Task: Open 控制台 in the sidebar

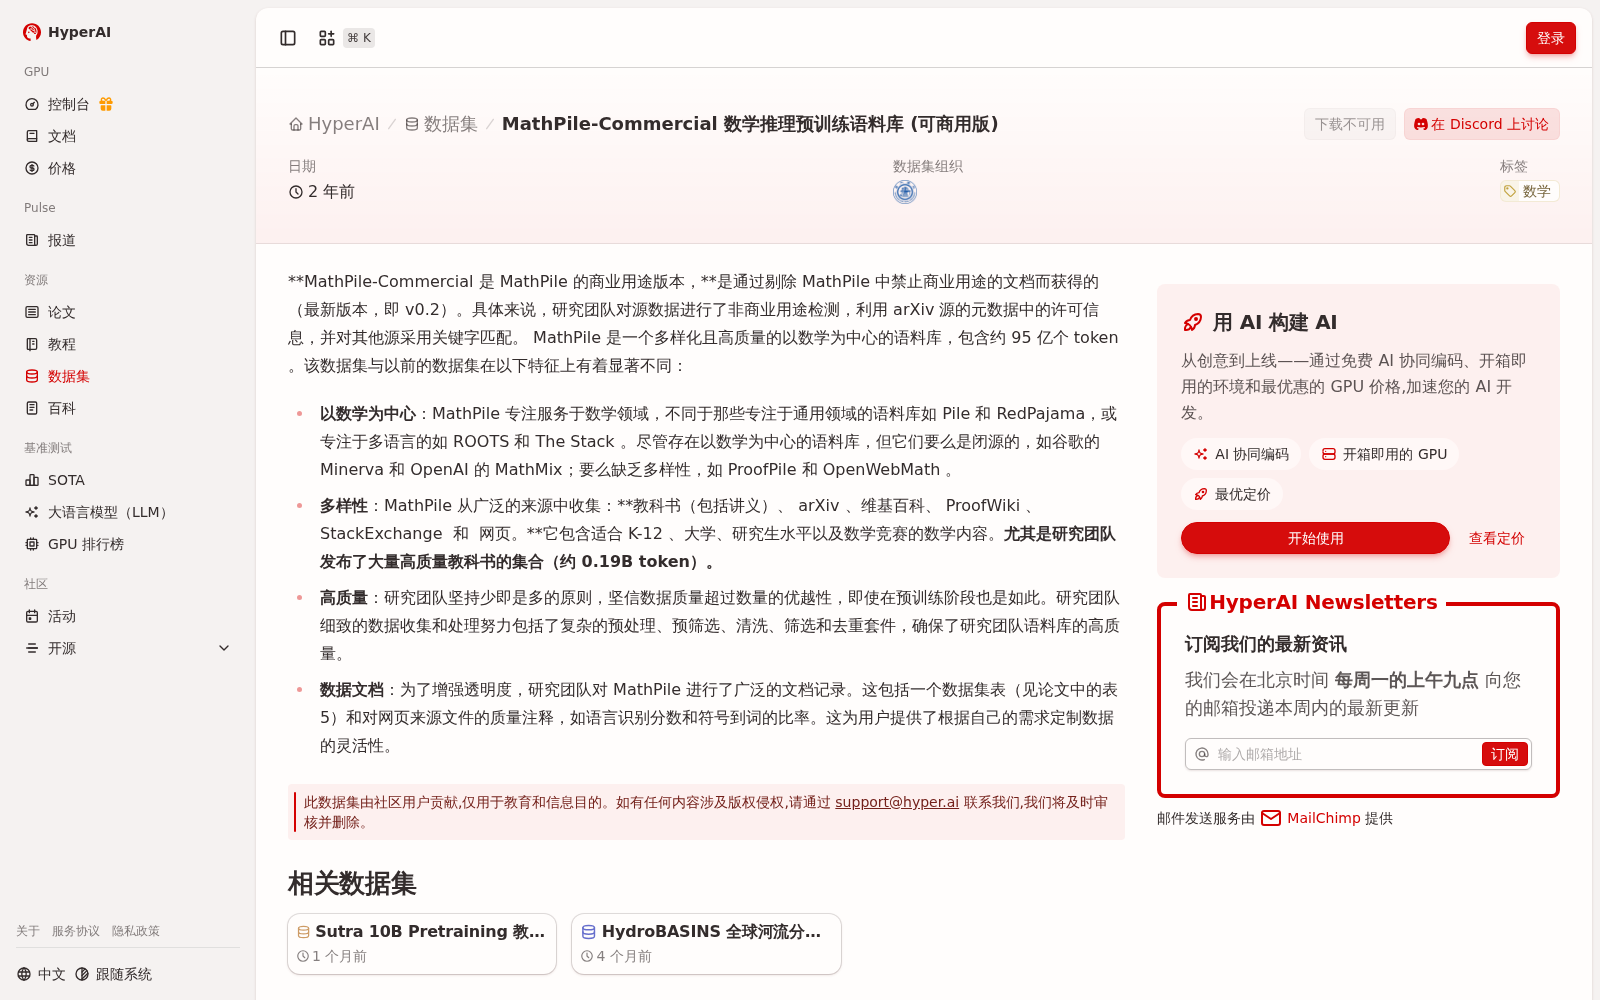Action: click(x=68, y=104)
